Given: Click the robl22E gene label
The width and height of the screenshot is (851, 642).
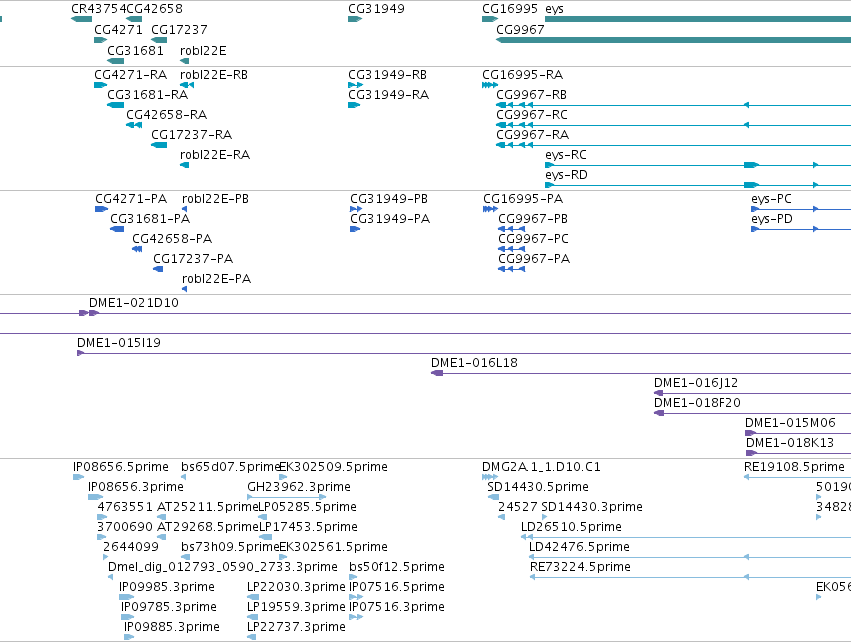Looking at the screenshot, I should pyautogui.click(x=203, y=50).
